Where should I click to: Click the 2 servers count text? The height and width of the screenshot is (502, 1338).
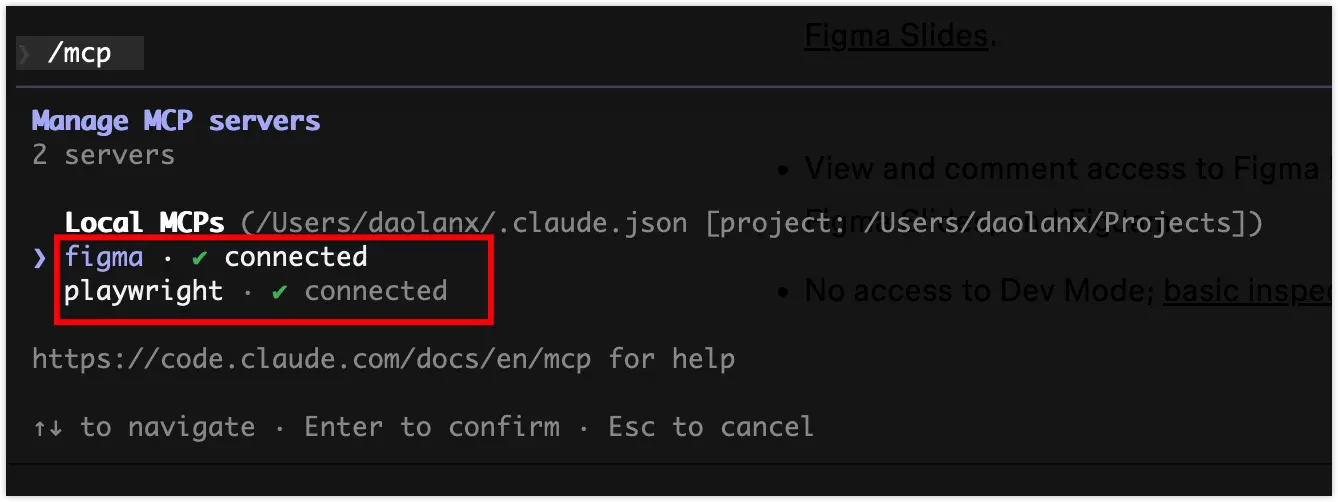[104, 155]
